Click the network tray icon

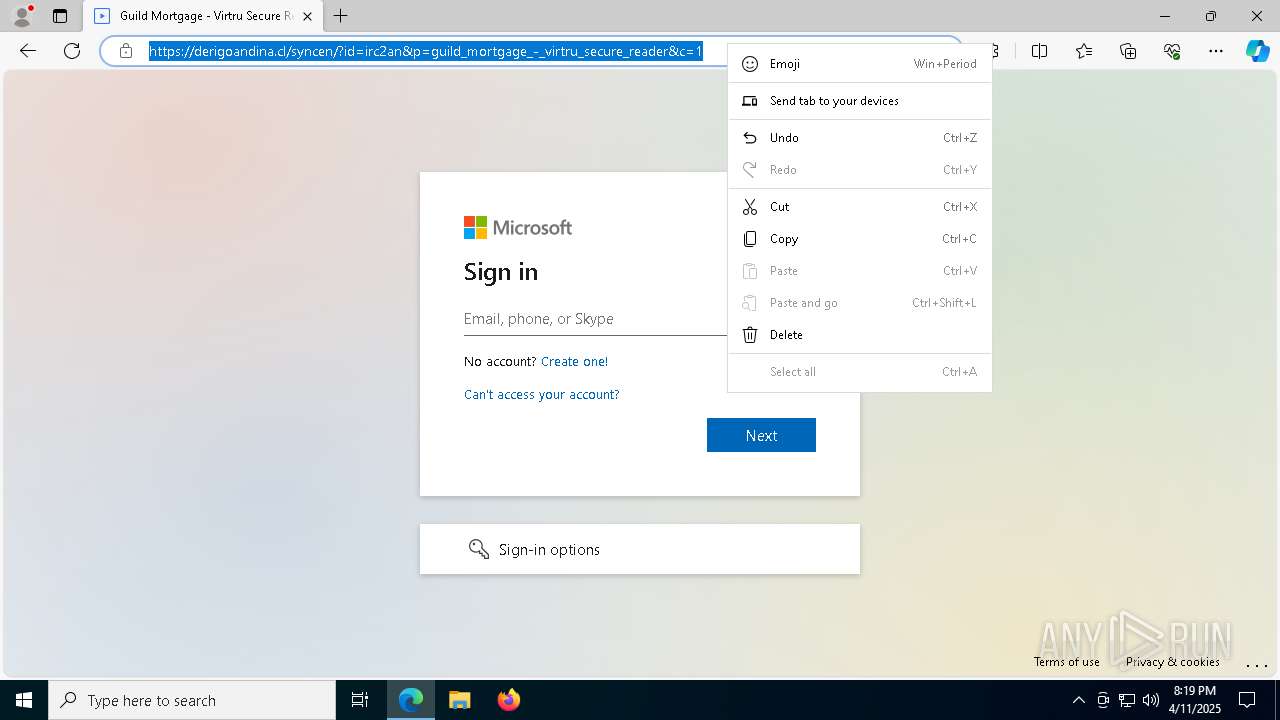tap(1127, 700)
